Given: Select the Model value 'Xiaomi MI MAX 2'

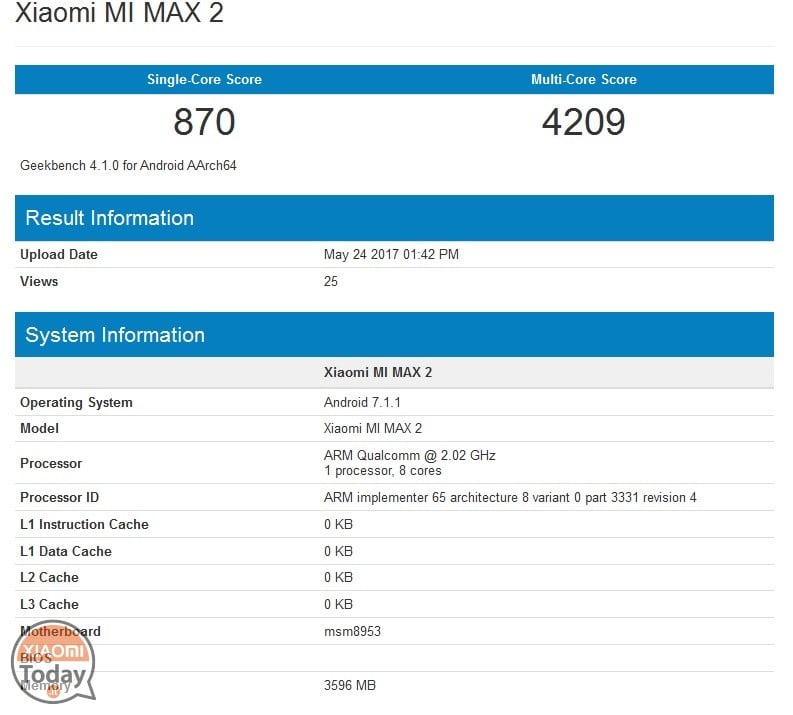Looking at the screenshot, I should point(373,428).
